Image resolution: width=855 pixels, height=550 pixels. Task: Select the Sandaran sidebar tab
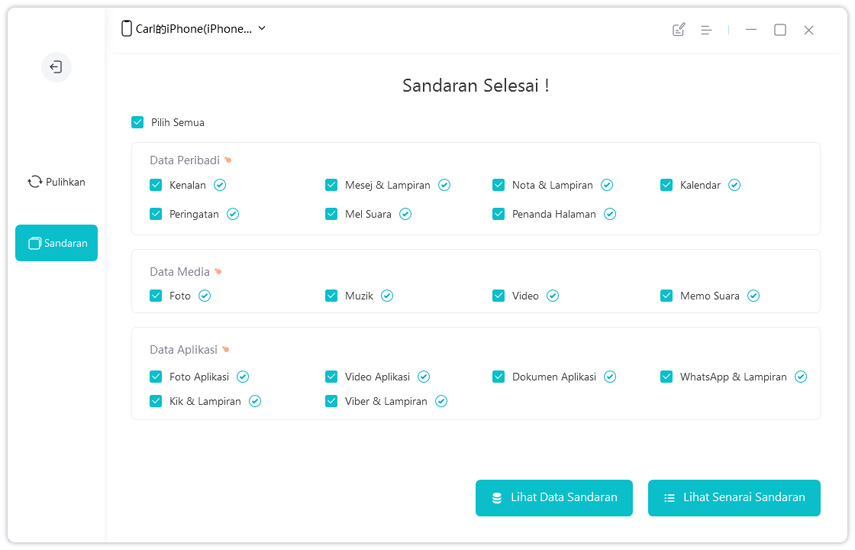click(56, 243)
